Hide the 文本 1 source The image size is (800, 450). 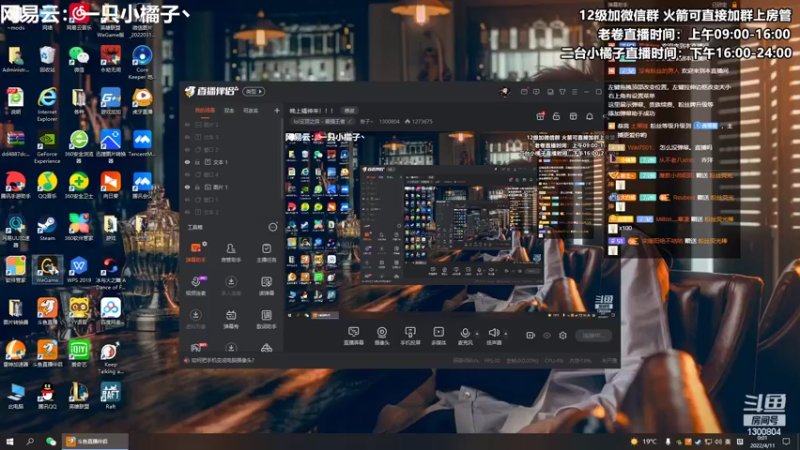coord(187,162)
